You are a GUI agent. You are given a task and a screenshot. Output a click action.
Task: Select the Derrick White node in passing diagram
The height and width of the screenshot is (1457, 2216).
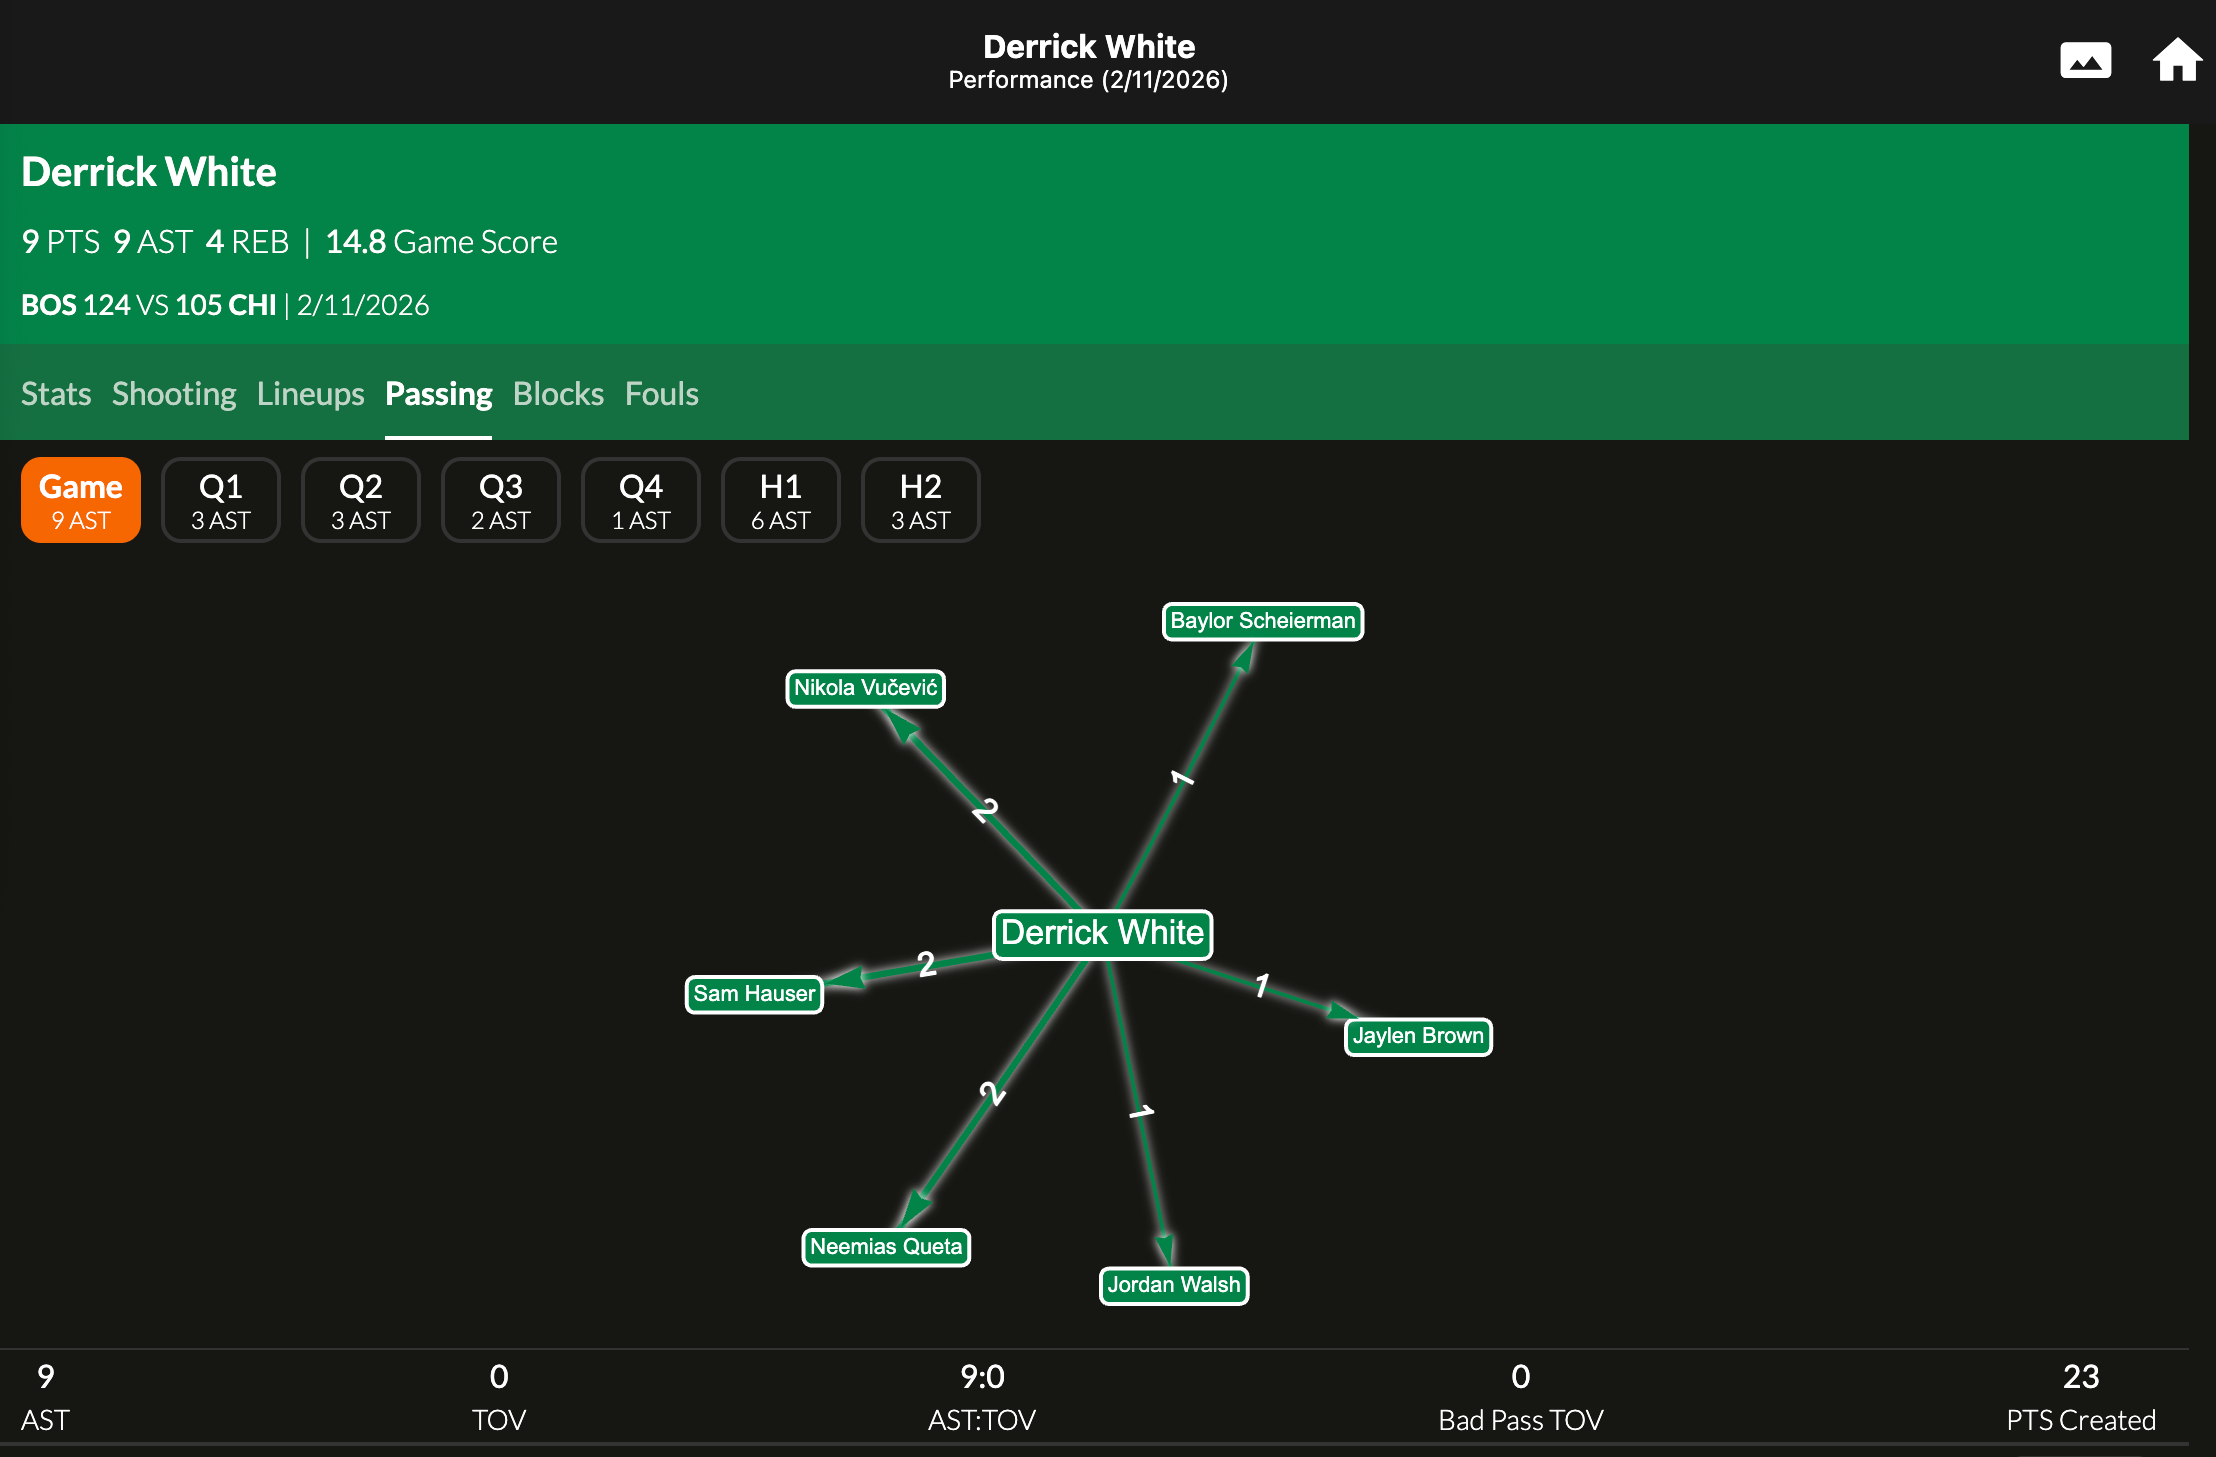(x=1102, y=933)
